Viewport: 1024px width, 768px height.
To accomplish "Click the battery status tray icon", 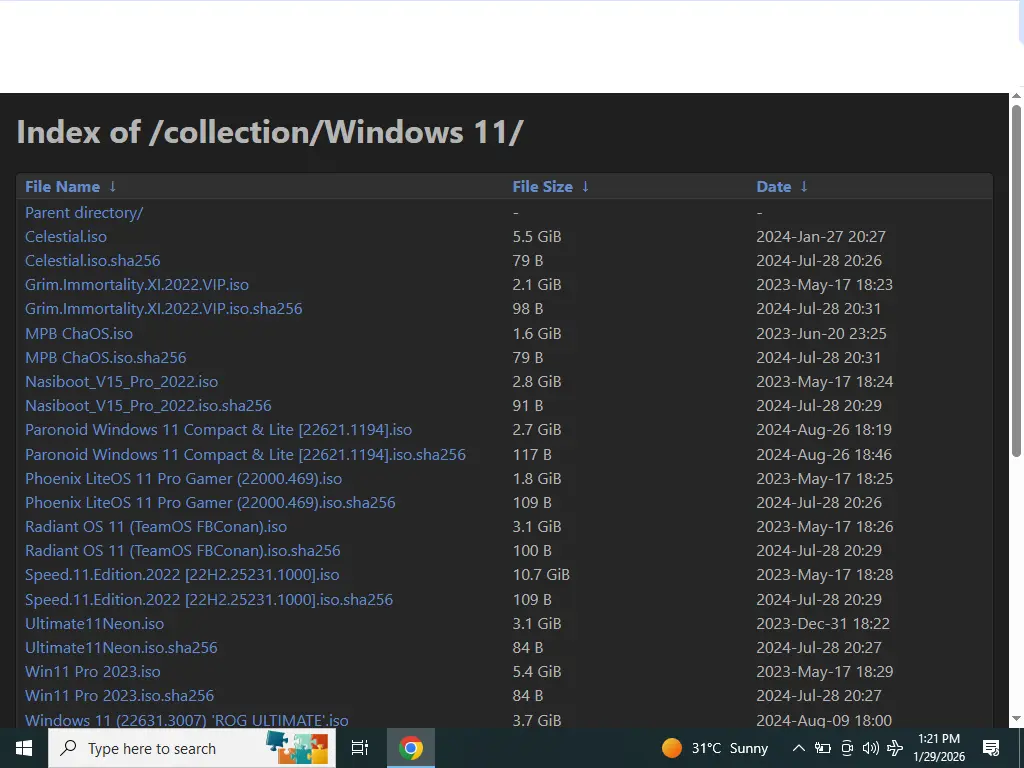I will tap(822, 748).
